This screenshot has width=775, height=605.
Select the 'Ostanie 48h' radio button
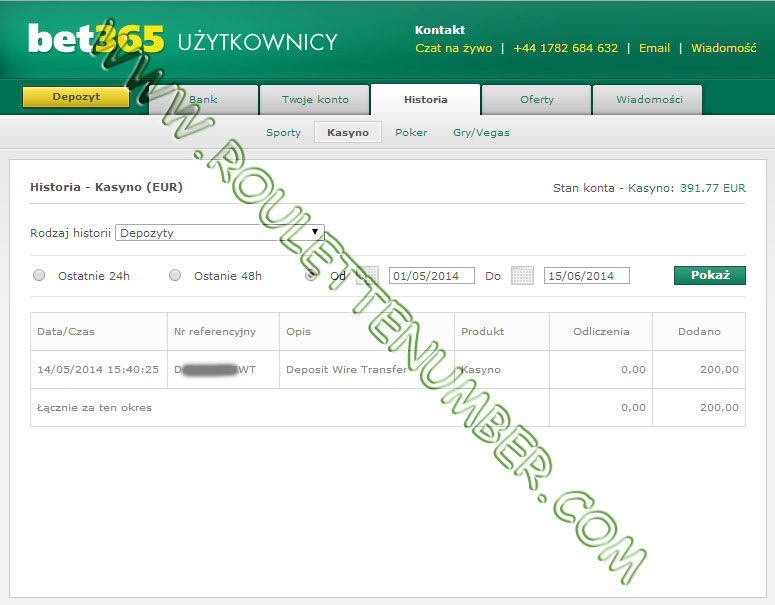click(175, 275)
